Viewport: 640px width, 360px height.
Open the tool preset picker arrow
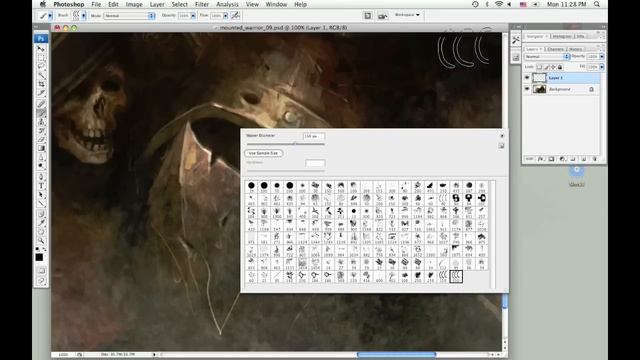50,16
